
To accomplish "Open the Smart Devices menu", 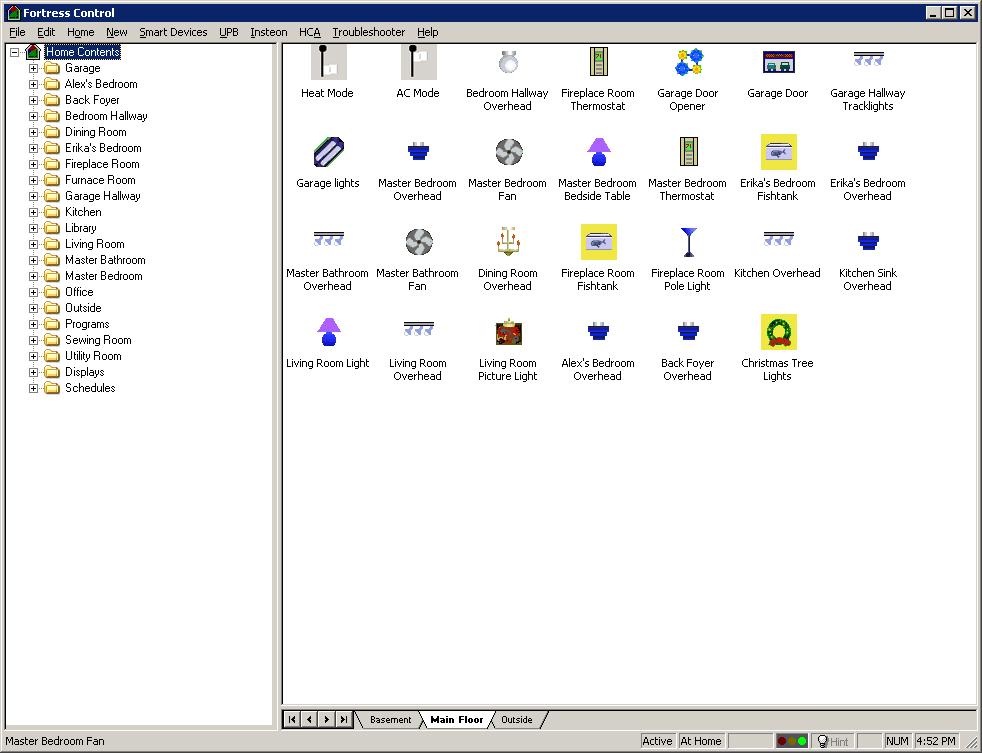I will click(173, 32).
